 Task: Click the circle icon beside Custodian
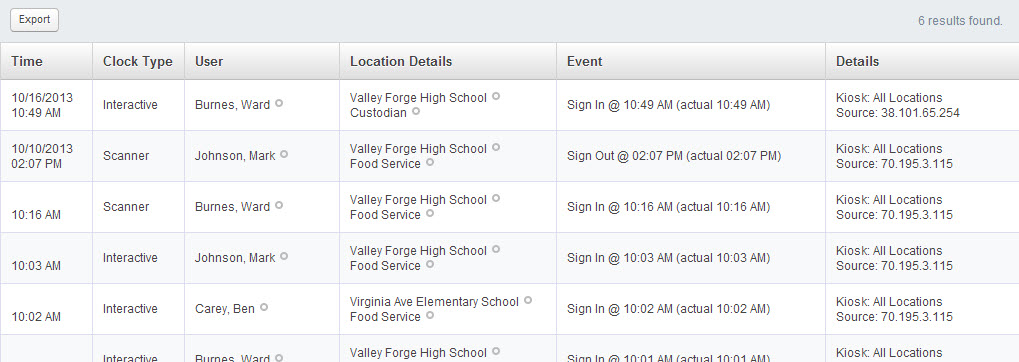(x=416, y=111)
